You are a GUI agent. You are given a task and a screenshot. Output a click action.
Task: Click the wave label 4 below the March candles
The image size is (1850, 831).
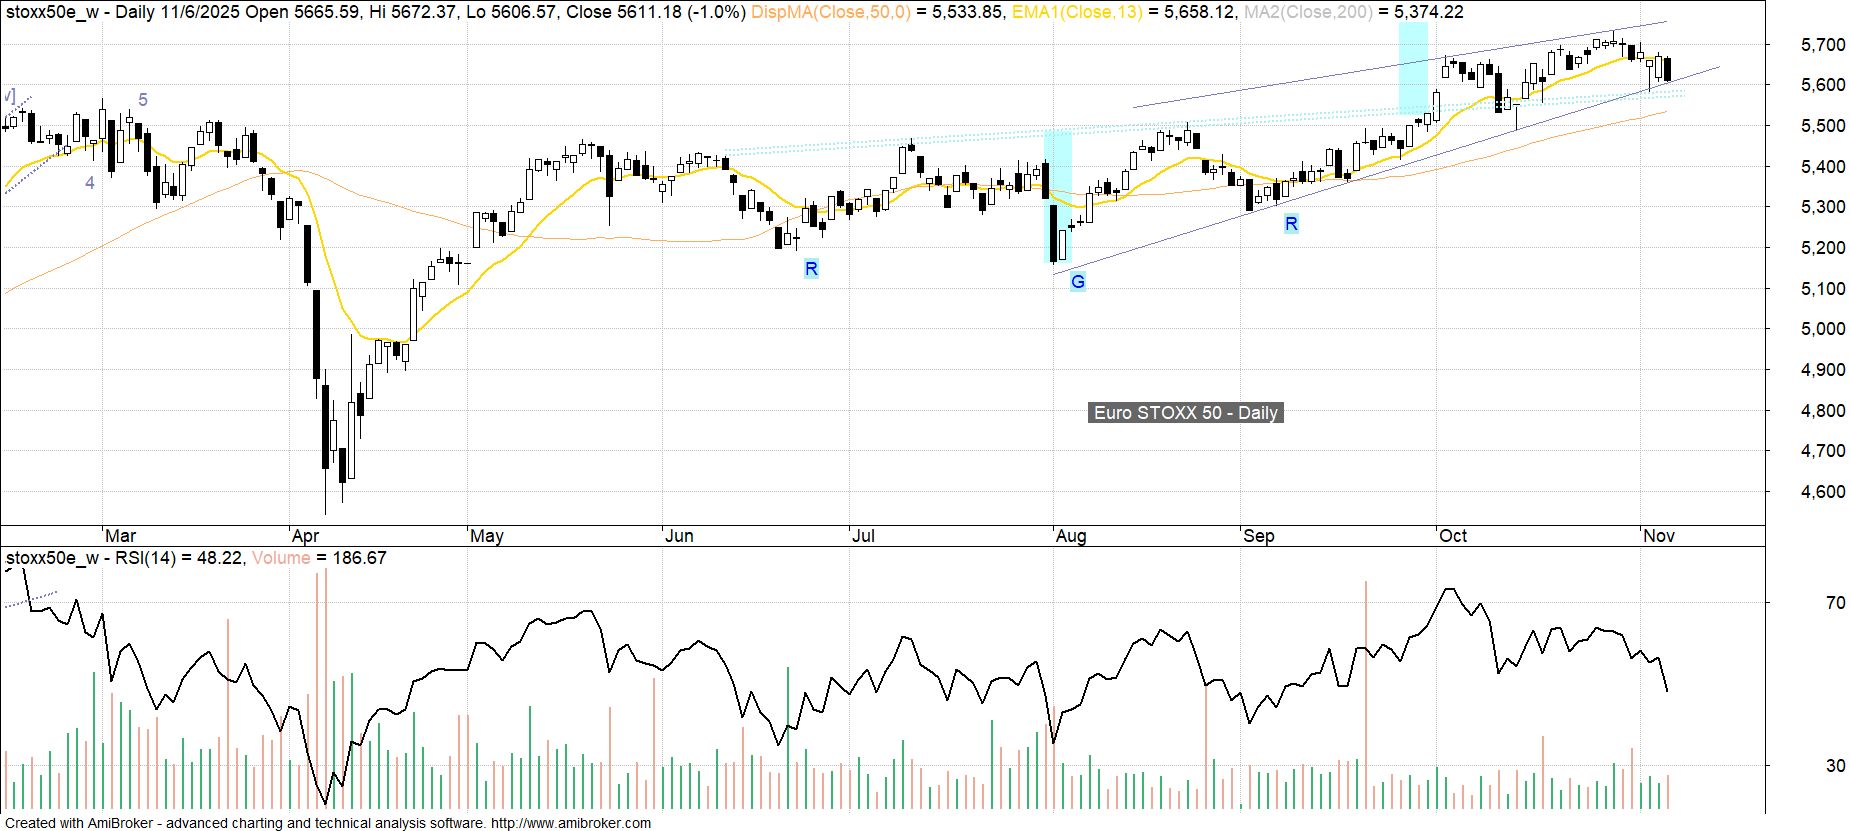pyautogui.click(x=90, y=183)
